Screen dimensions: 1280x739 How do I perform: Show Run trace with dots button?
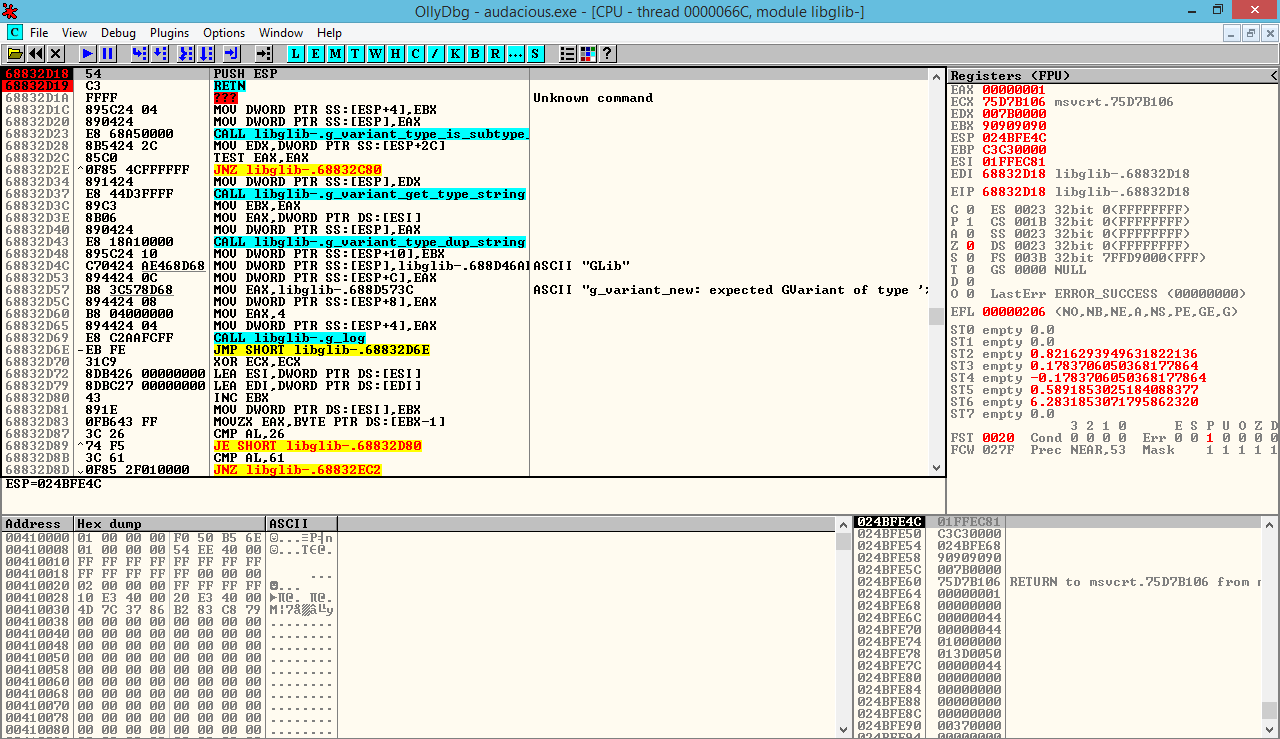tap(516, 53)
